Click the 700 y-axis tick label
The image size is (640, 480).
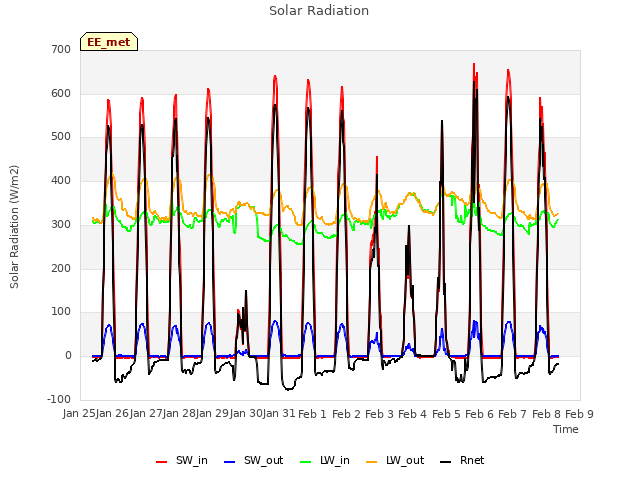pos(61,50)
